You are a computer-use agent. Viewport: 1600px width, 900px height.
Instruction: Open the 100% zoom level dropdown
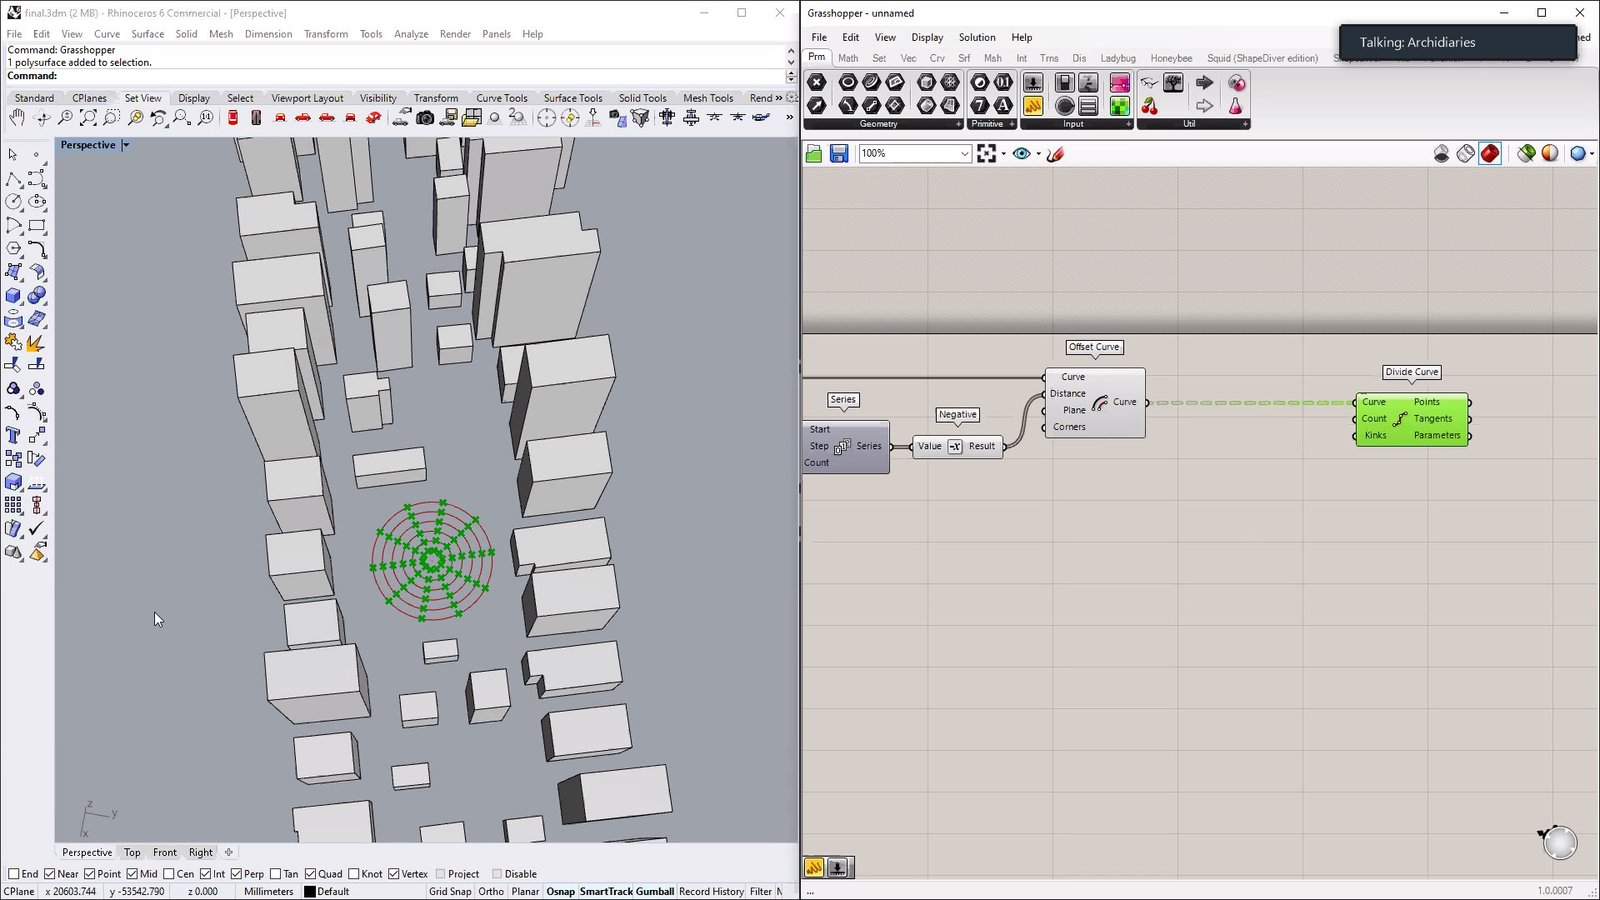(964, 154)
